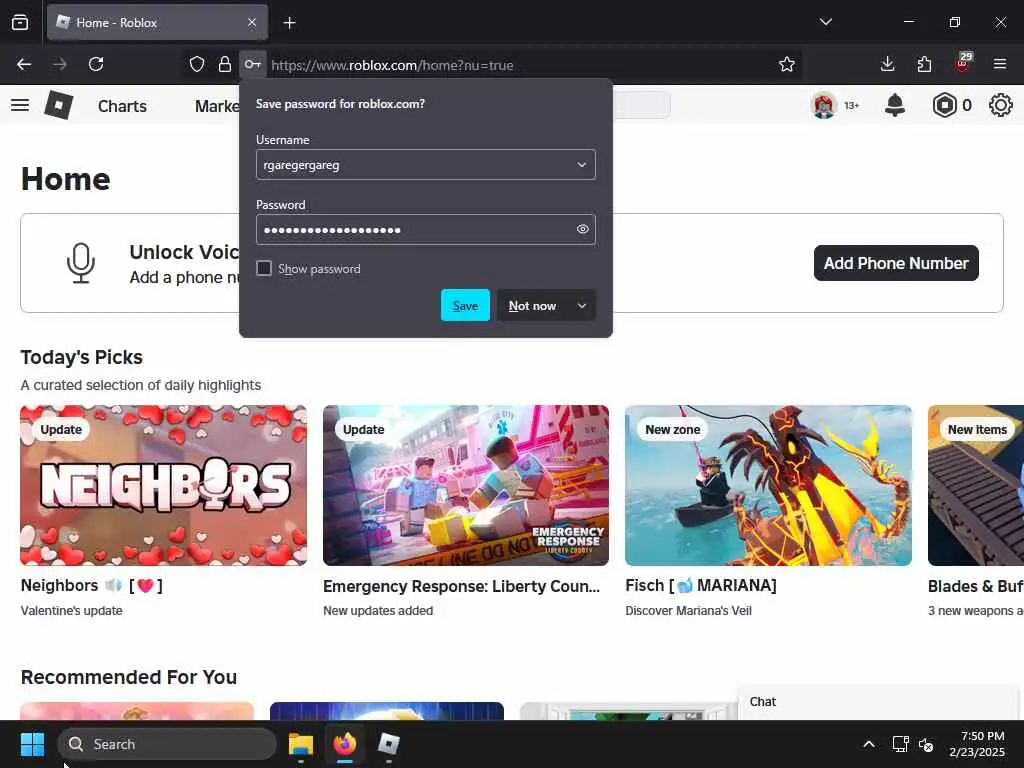Open the Roblox app from the taskbar
1024x768 pixels.
389,744
